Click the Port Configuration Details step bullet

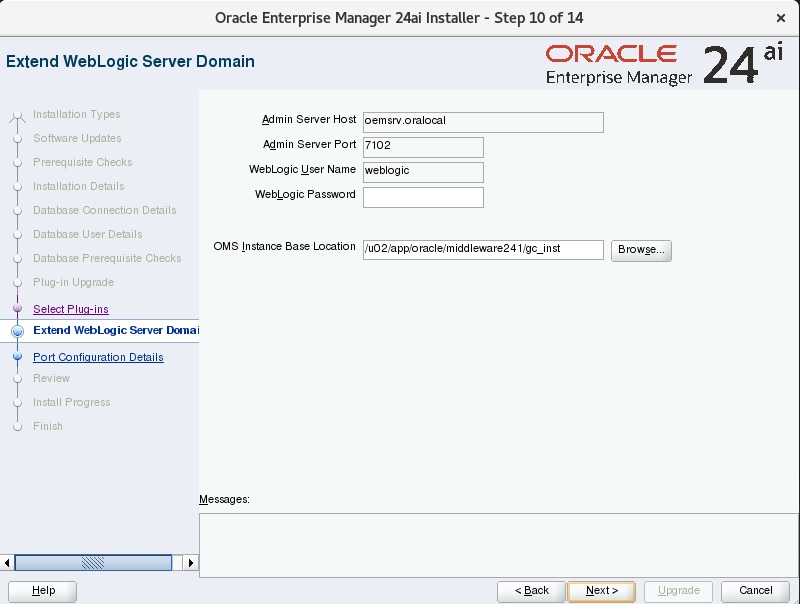(17, 356)
